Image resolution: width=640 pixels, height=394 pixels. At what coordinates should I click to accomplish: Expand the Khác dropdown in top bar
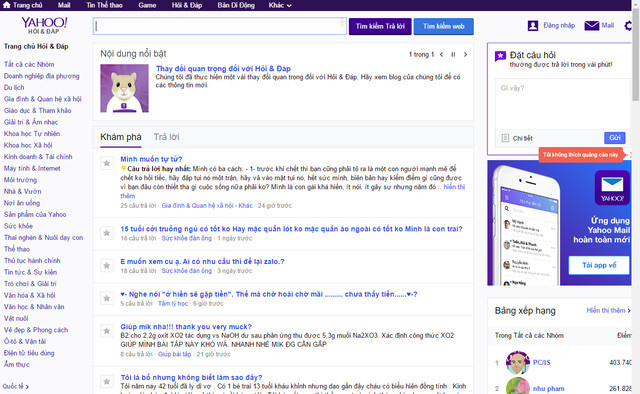click(280, 5)
